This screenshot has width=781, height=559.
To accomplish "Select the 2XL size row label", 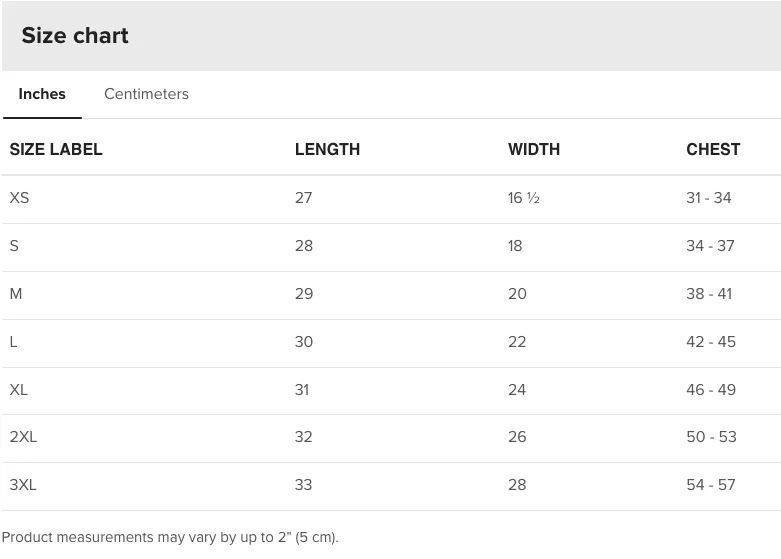I will 23,436.
